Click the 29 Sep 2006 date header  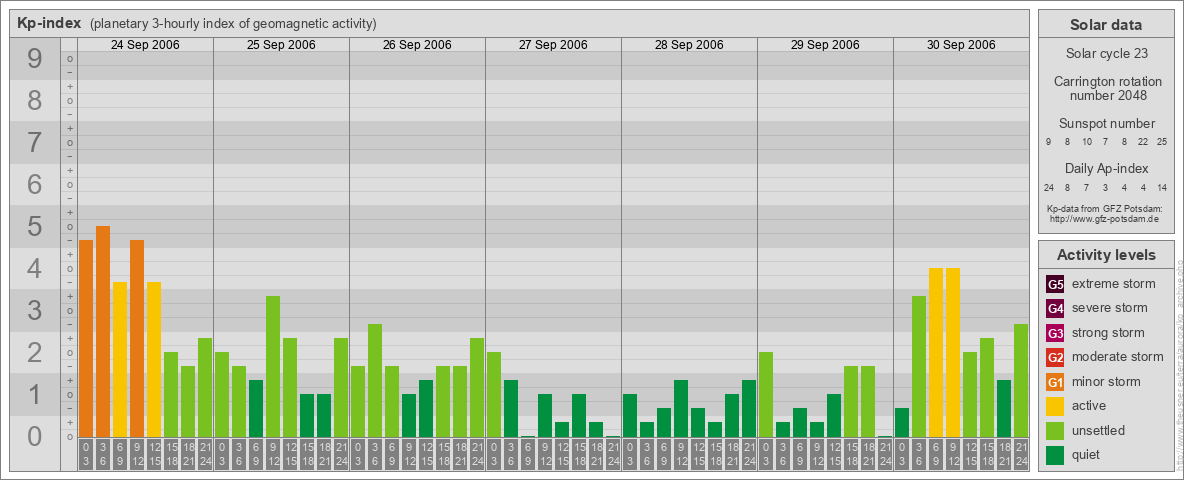coord(825,45)
